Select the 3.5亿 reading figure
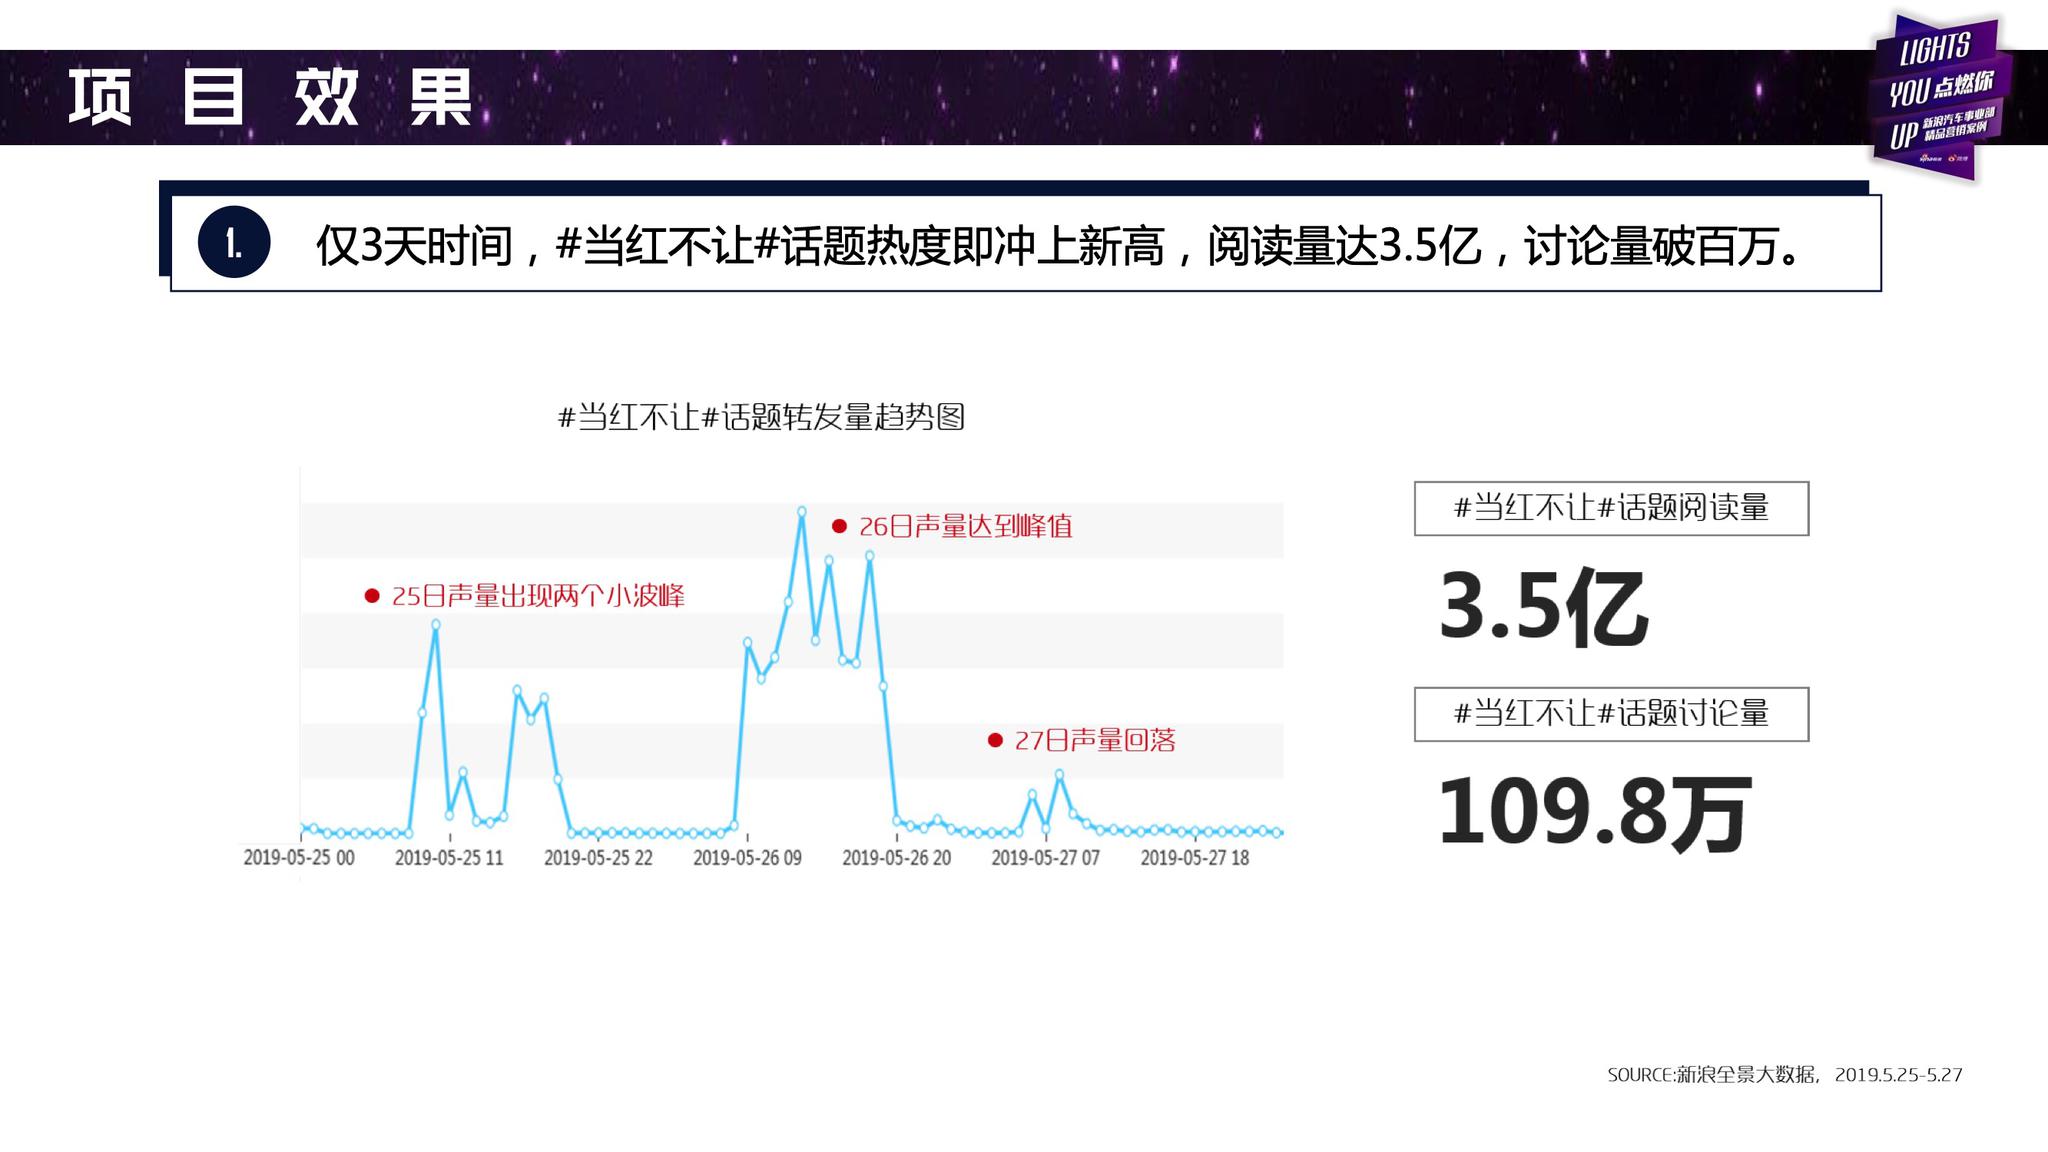The height and width of the screenshot is (1152, 2048). [1542, 607]
